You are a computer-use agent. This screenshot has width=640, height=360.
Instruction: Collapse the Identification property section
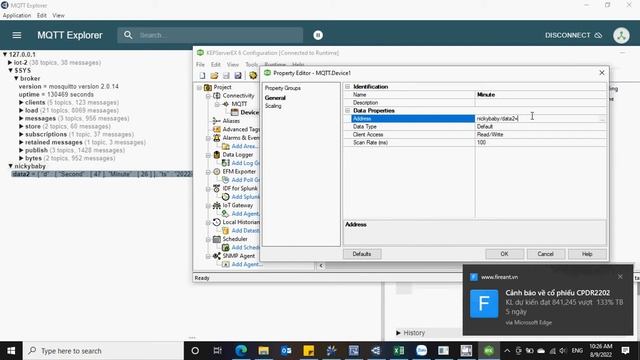click(347, 87)
